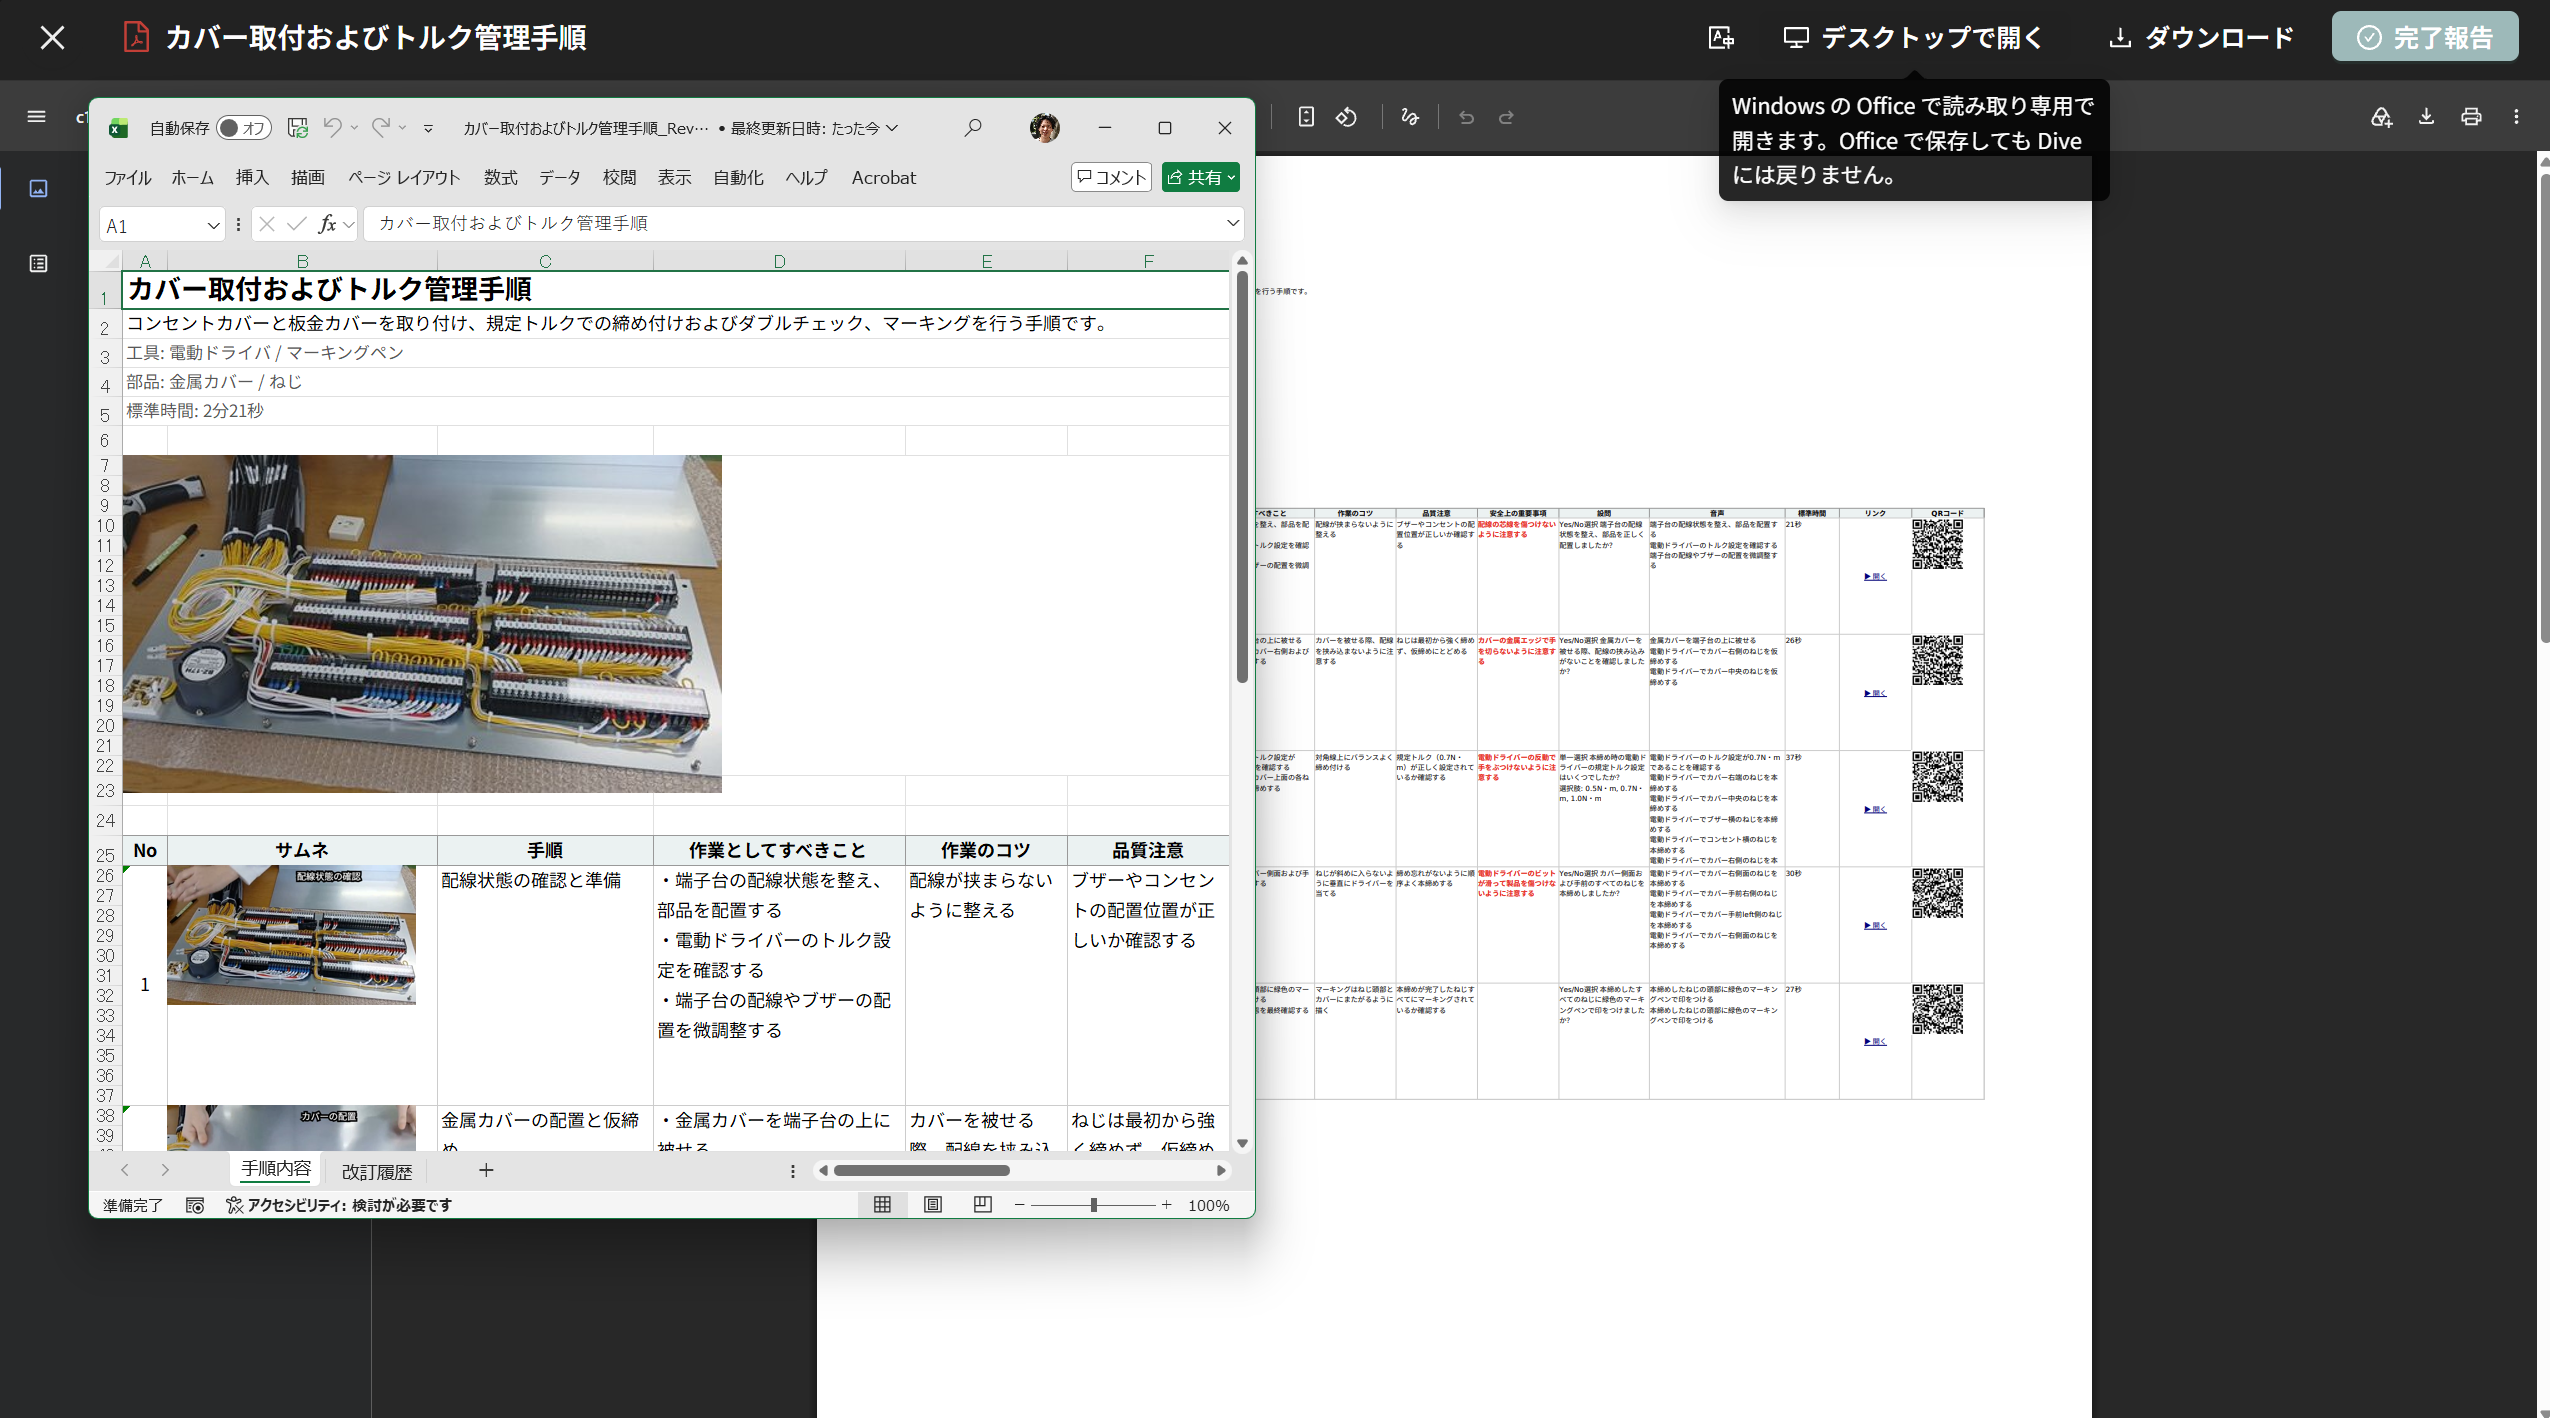Select the draw annotation icon in PDF toolbar

(1409, 116)
